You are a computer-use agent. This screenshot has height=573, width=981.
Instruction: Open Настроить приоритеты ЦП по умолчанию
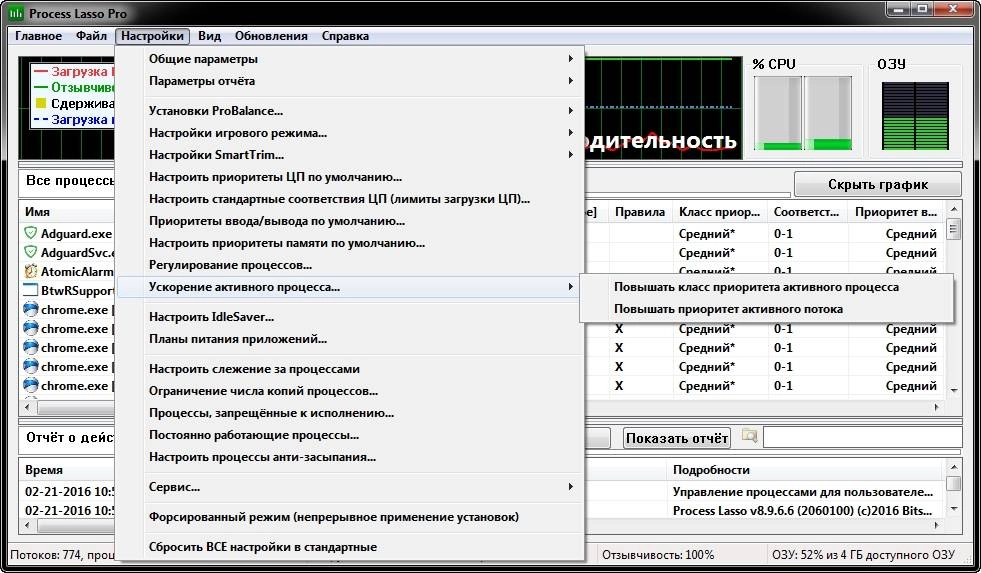(350, 177)
